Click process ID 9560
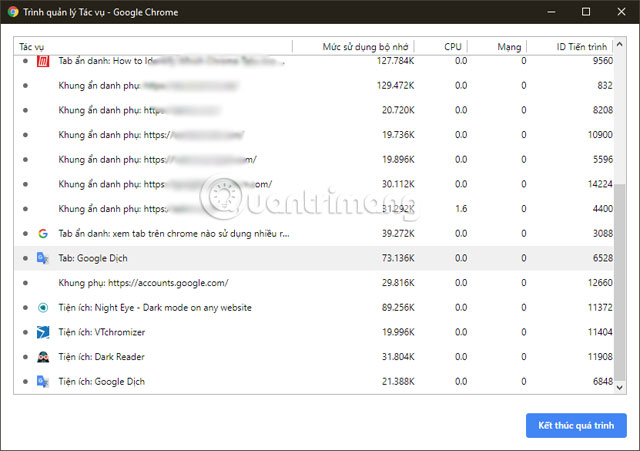 click(x=602, y=61)
